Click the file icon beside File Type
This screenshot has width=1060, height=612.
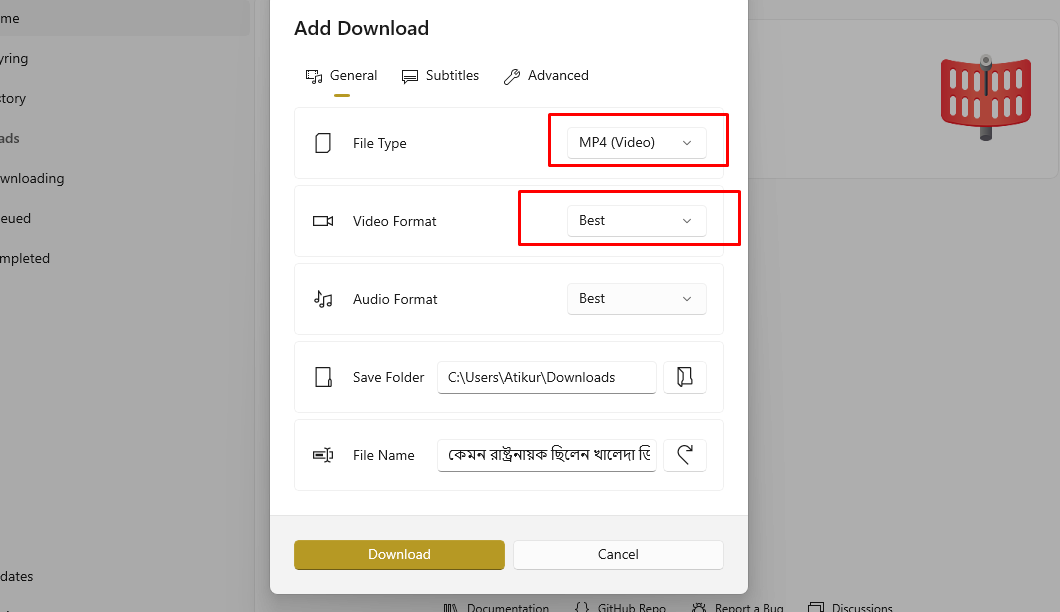(x=322, y=143)
